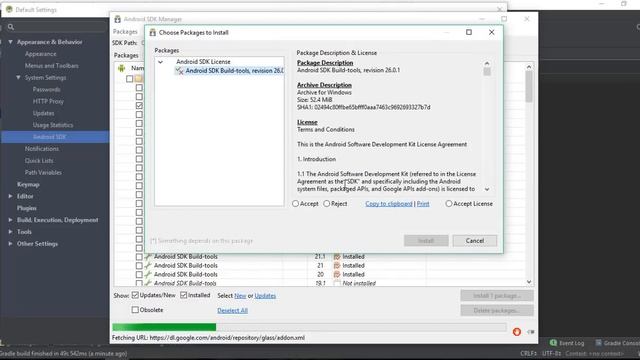
Task: Select Keymap in settings tree
Action: (x=28, y=184)
